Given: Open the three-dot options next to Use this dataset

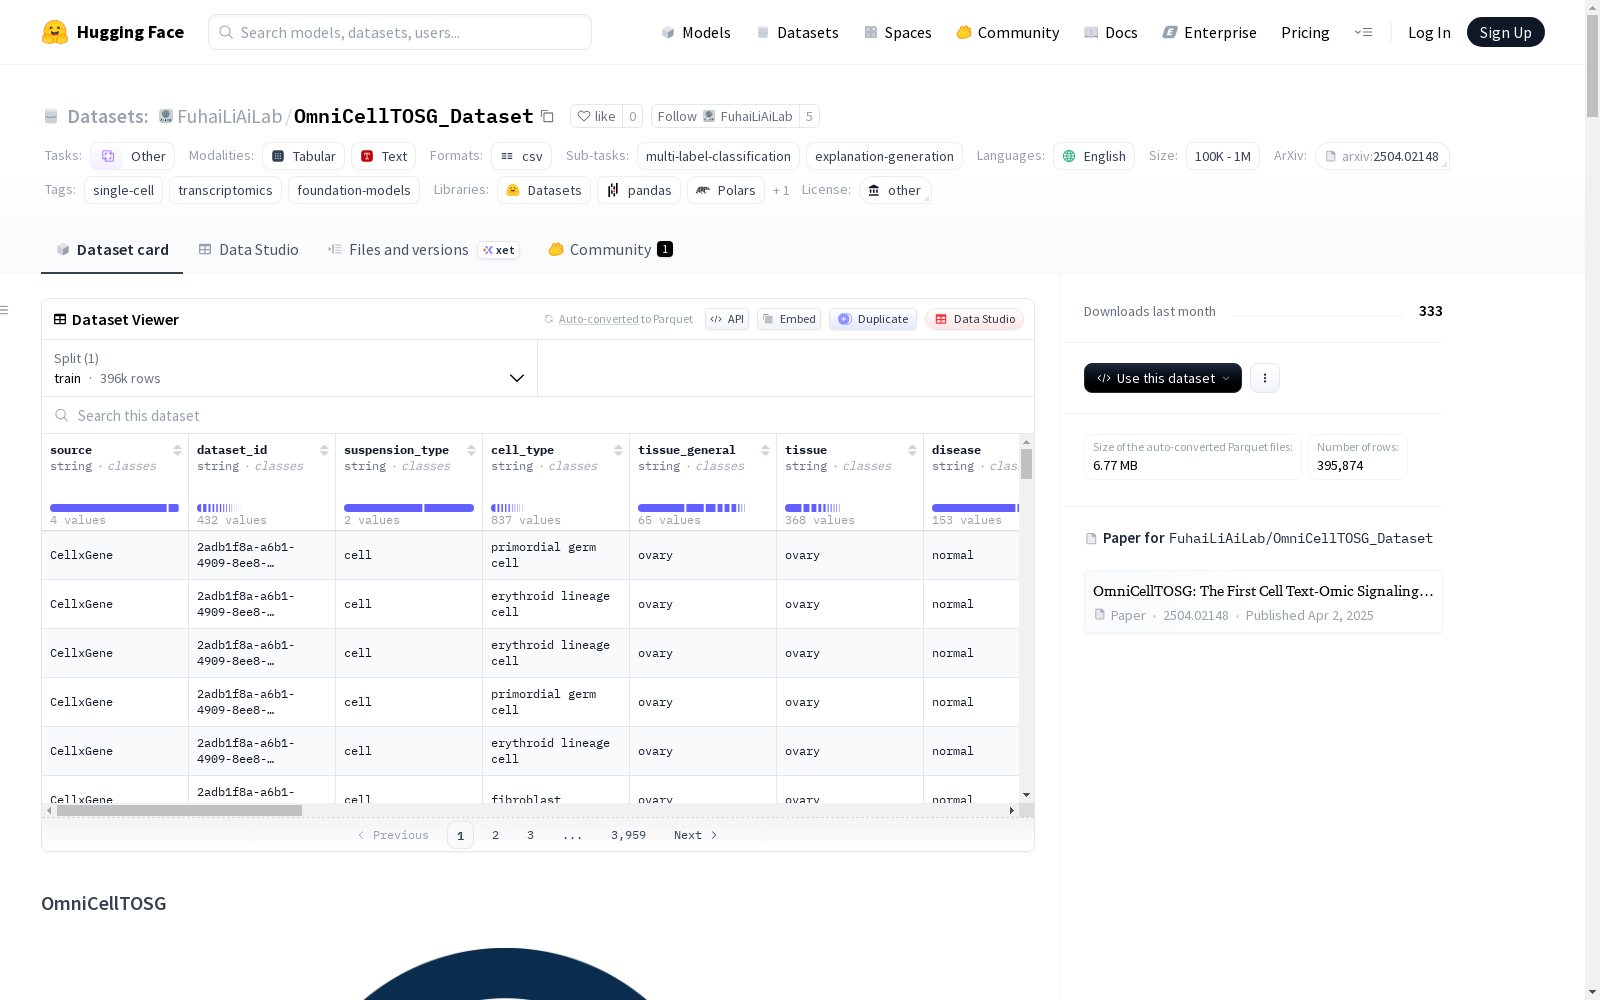Looking at the screenshot, I should (x=1265, y=378).
